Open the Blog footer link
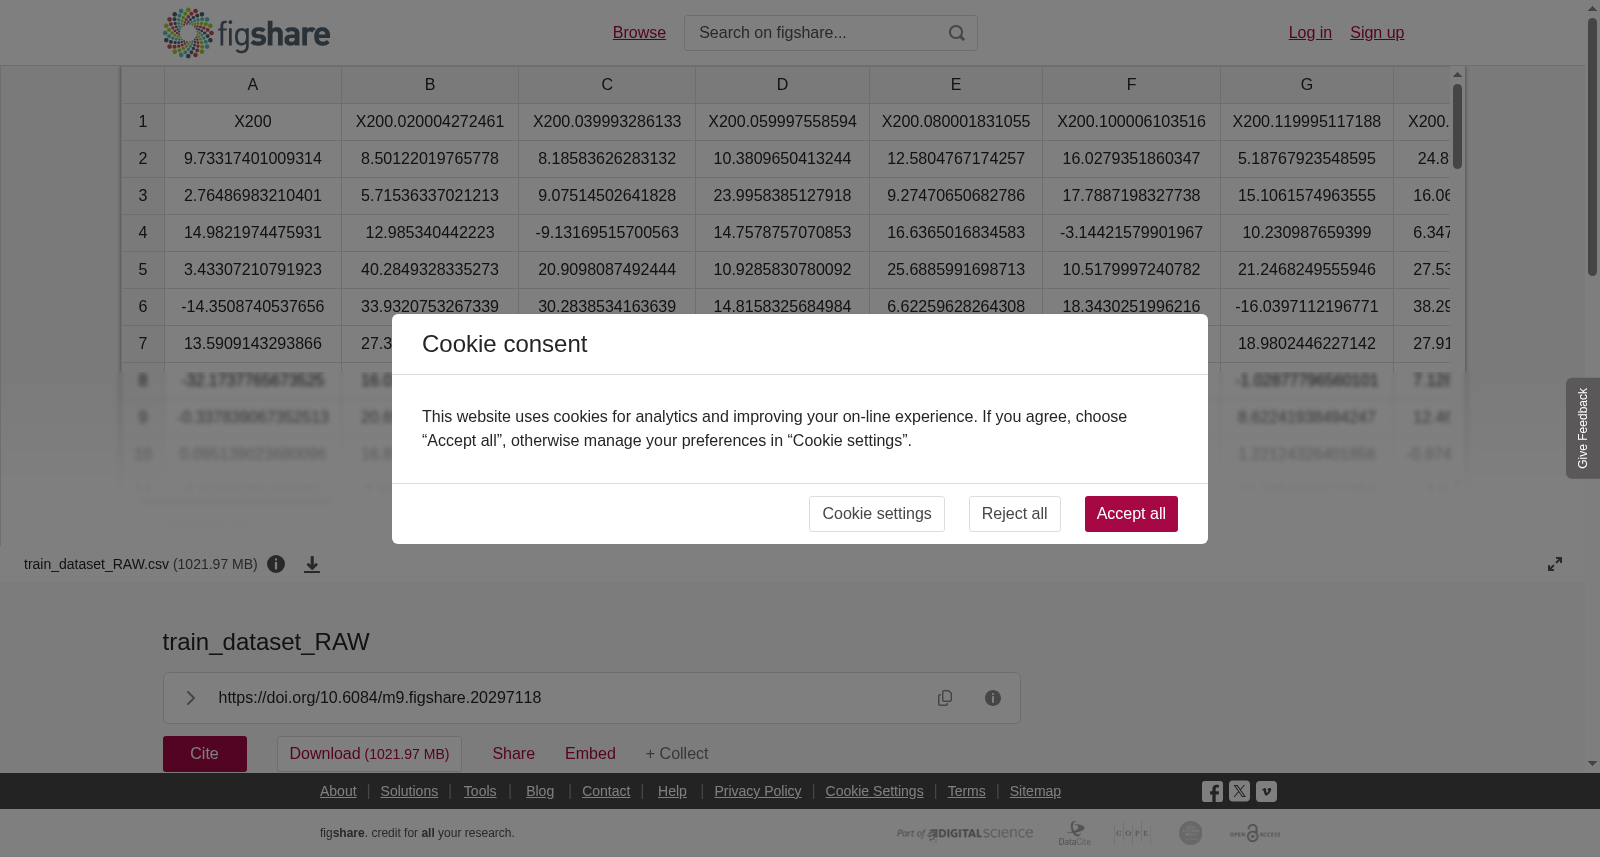This screenshot has height=857, width=1600. [x=540, y=791]
